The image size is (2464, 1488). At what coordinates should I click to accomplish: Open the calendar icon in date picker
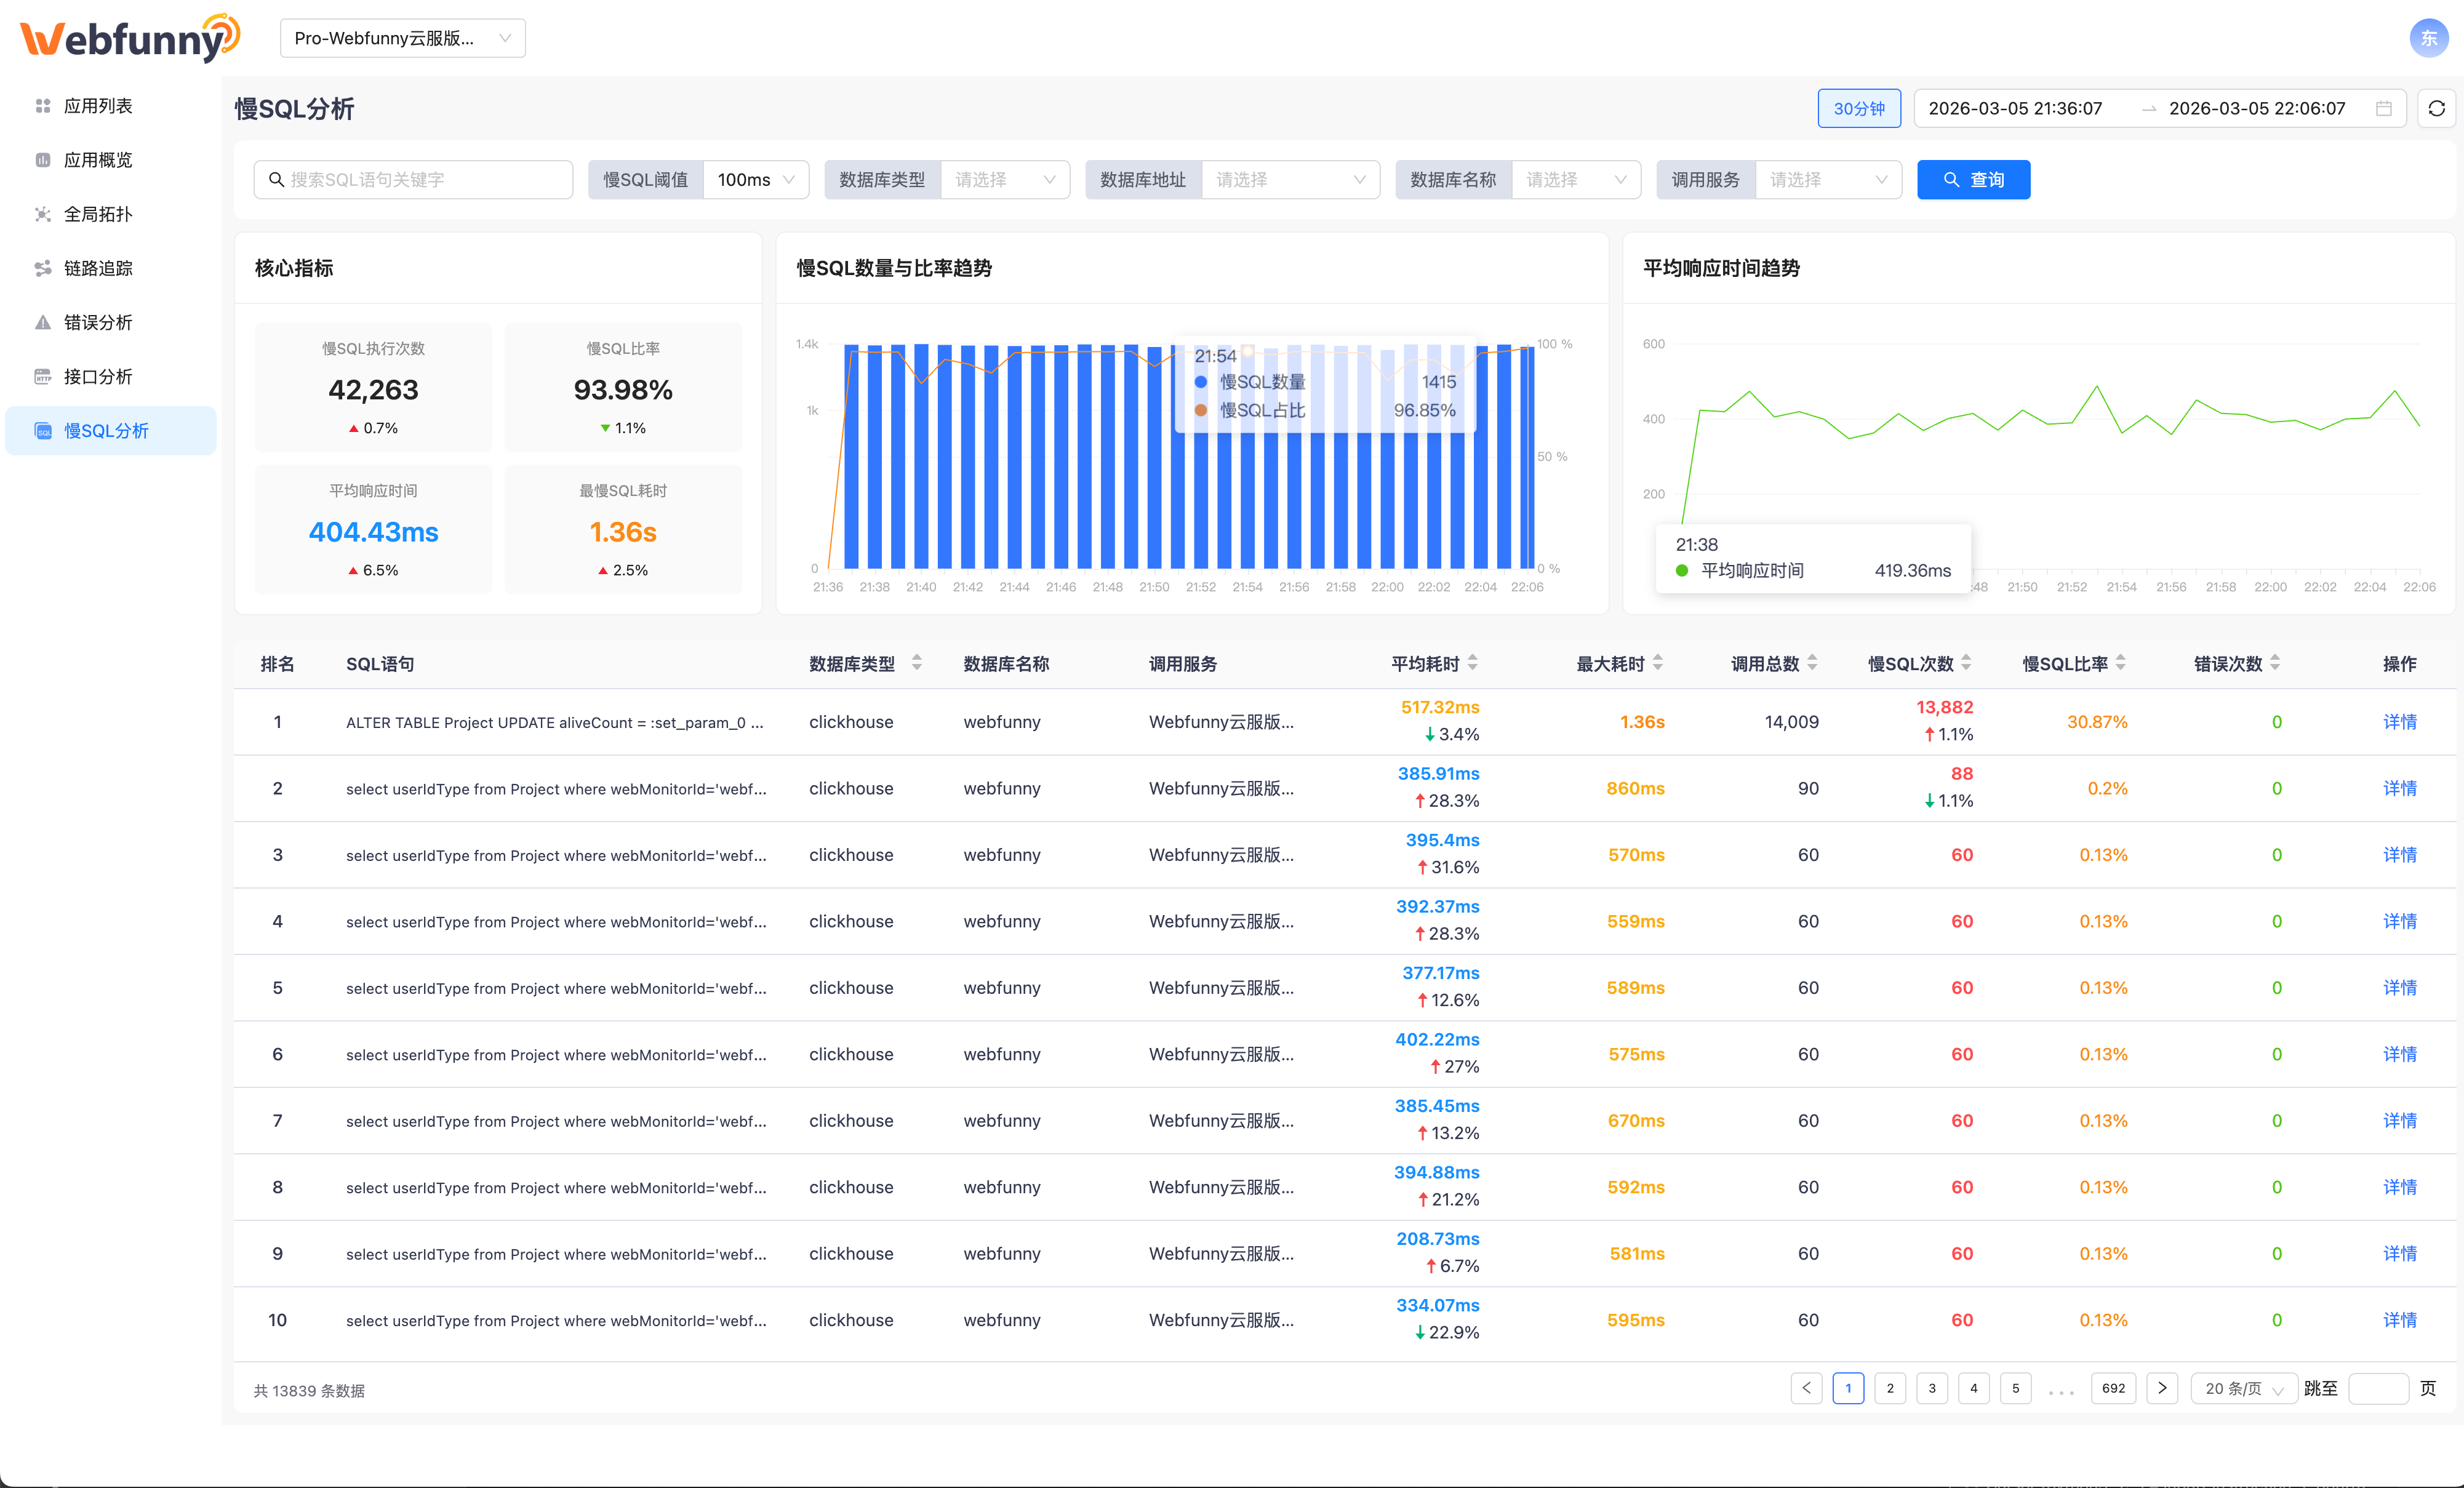[2384, 108]
